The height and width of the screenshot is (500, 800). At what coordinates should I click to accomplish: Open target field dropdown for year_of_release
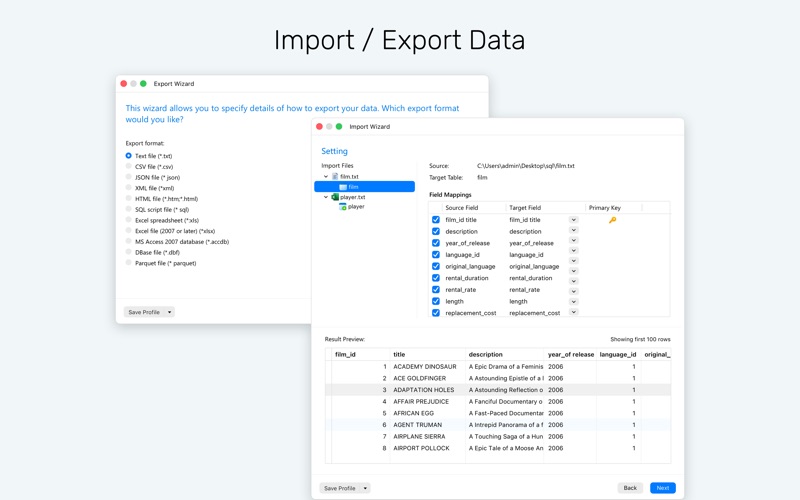click(x=573, y=240)
